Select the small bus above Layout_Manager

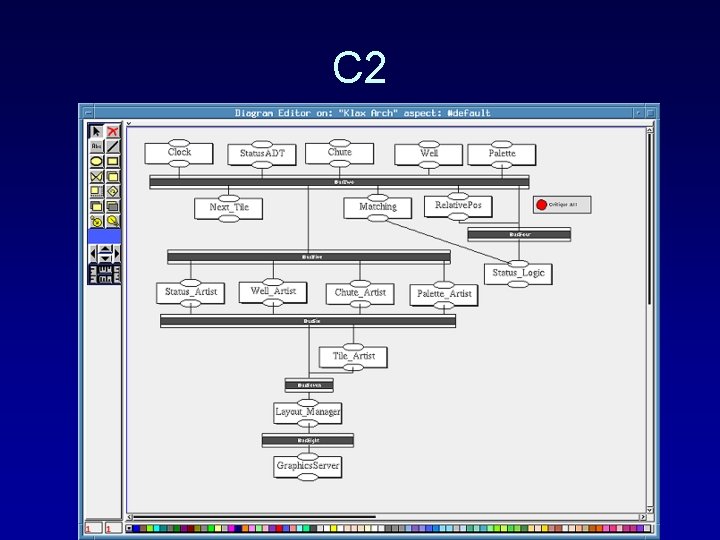[309, 385]
